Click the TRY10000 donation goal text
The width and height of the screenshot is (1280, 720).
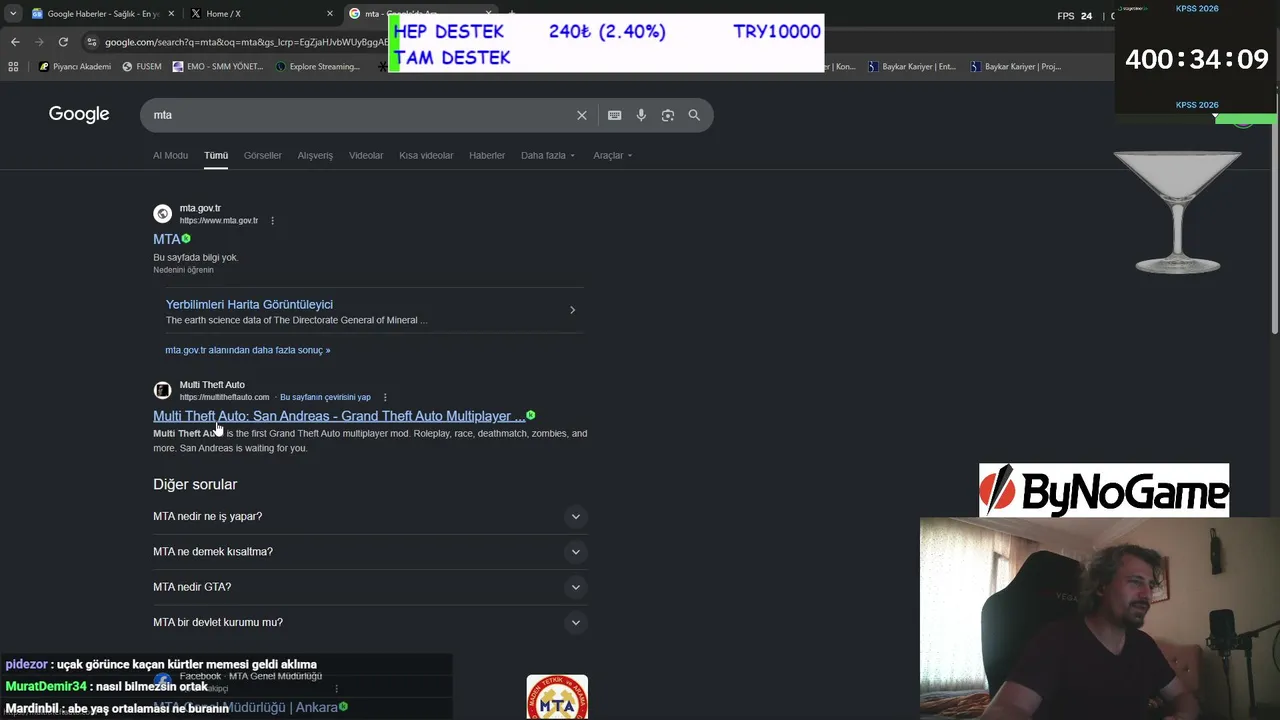click(777, 31)
